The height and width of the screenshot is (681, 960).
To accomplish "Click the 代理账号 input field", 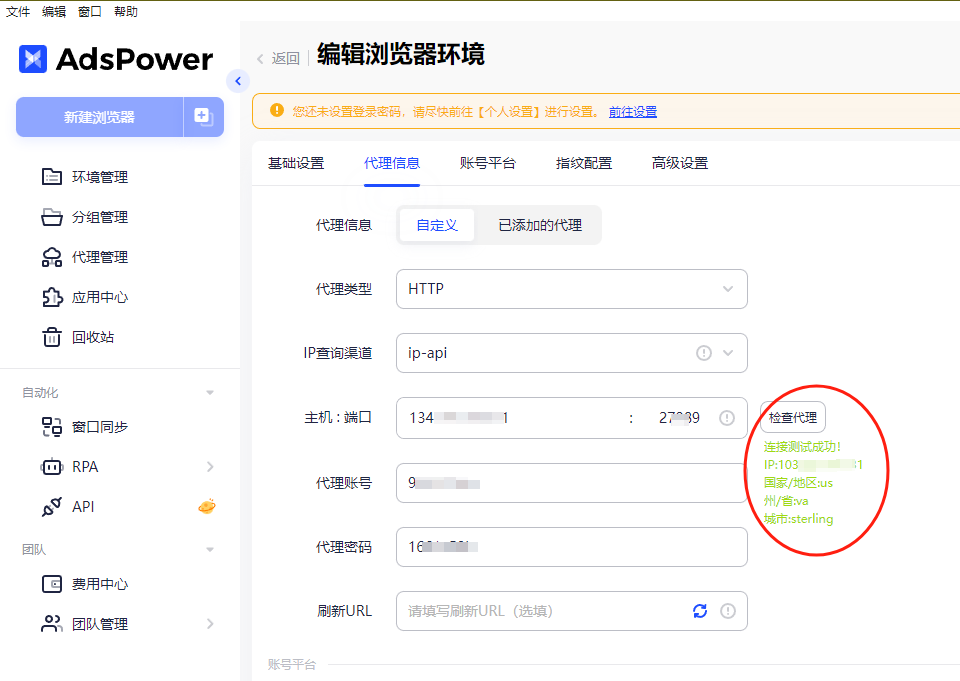I will click(x=571, y=483).
